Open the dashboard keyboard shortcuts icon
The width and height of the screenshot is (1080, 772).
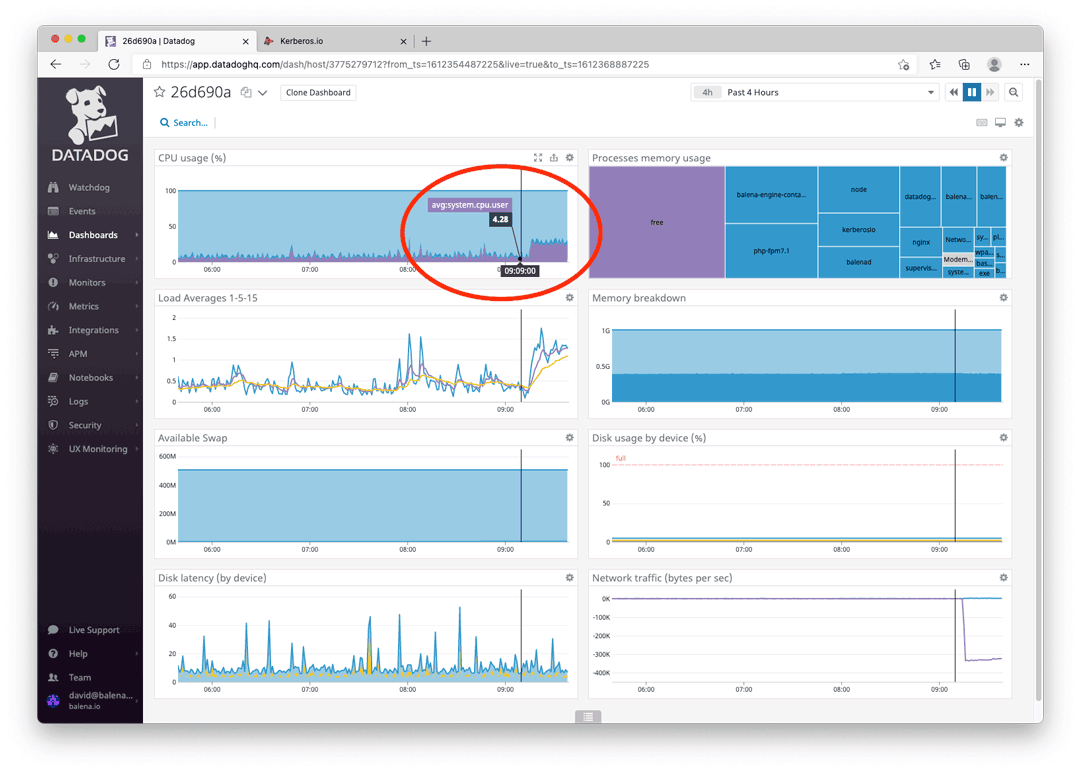[981, 121]
